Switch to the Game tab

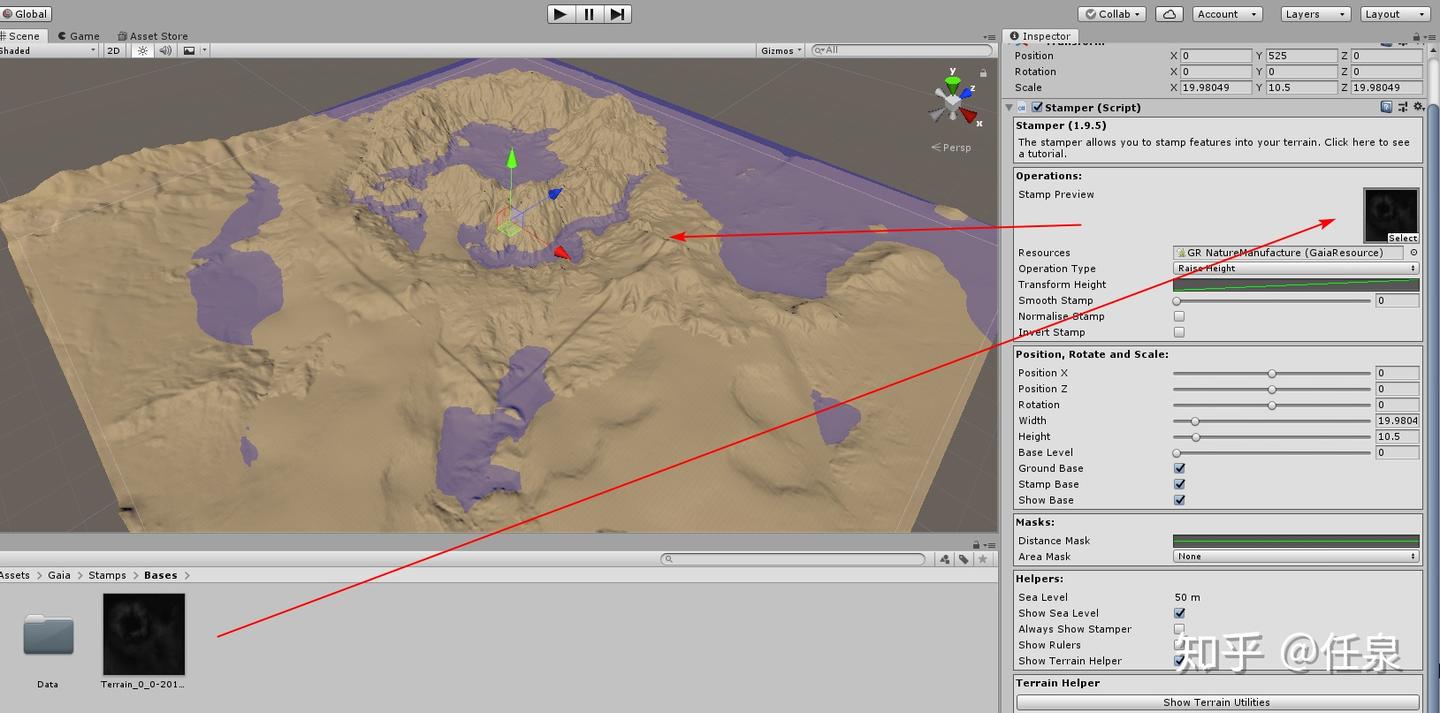click(78, 36)
